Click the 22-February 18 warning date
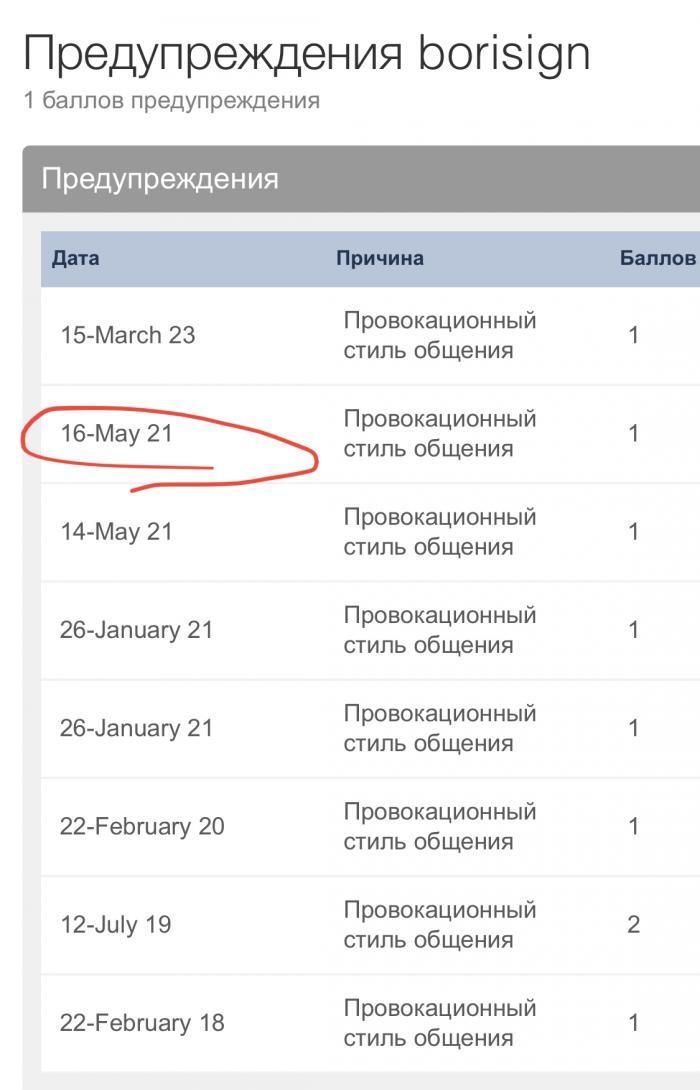 point(142,1023)
